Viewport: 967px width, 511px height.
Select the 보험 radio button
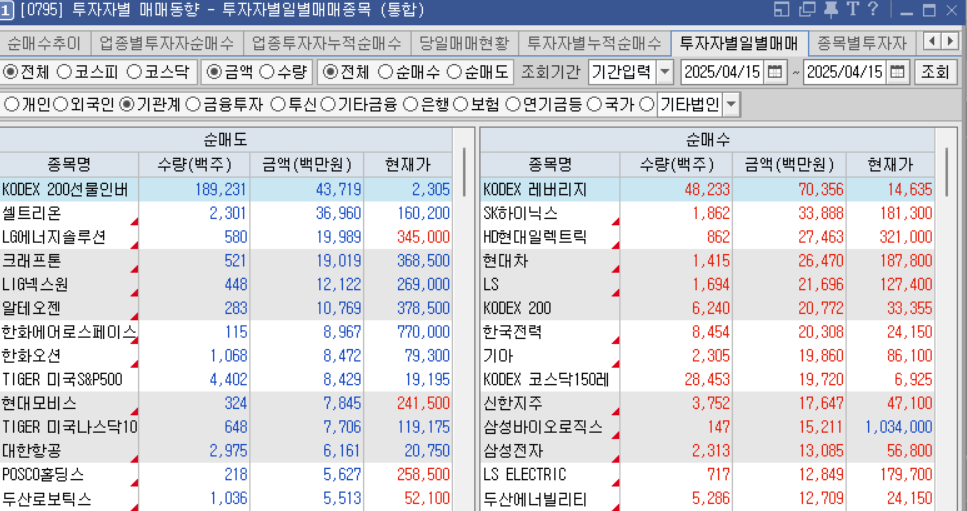460,105
